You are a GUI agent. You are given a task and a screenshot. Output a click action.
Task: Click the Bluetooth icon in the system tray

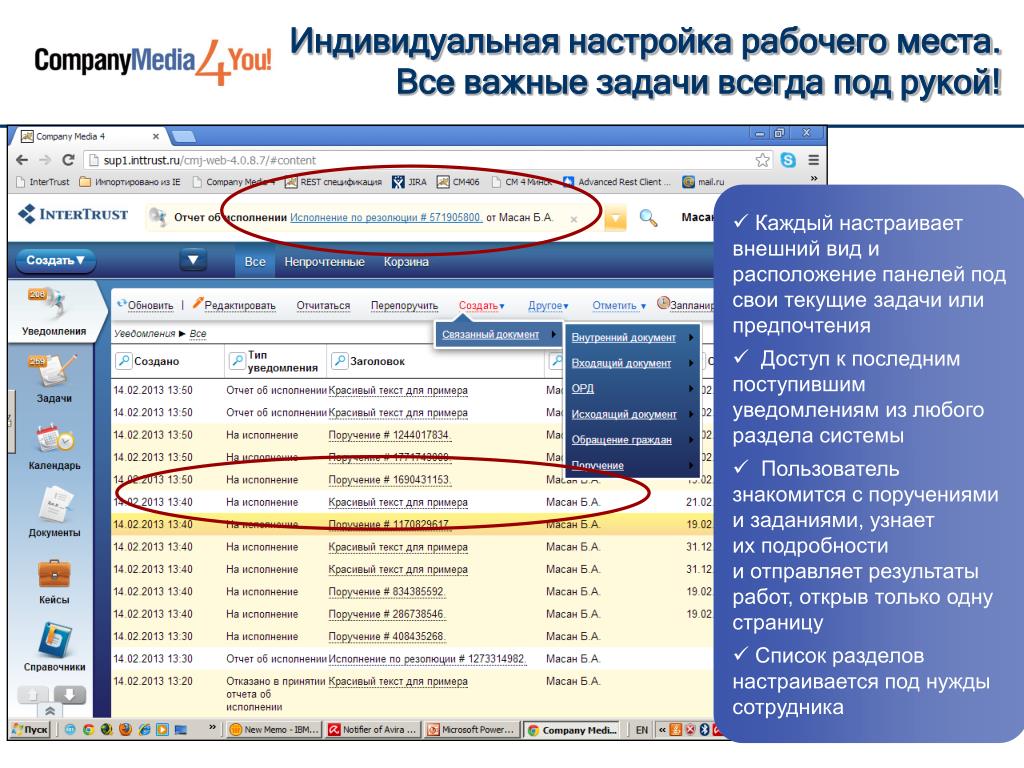pos(704,729)
